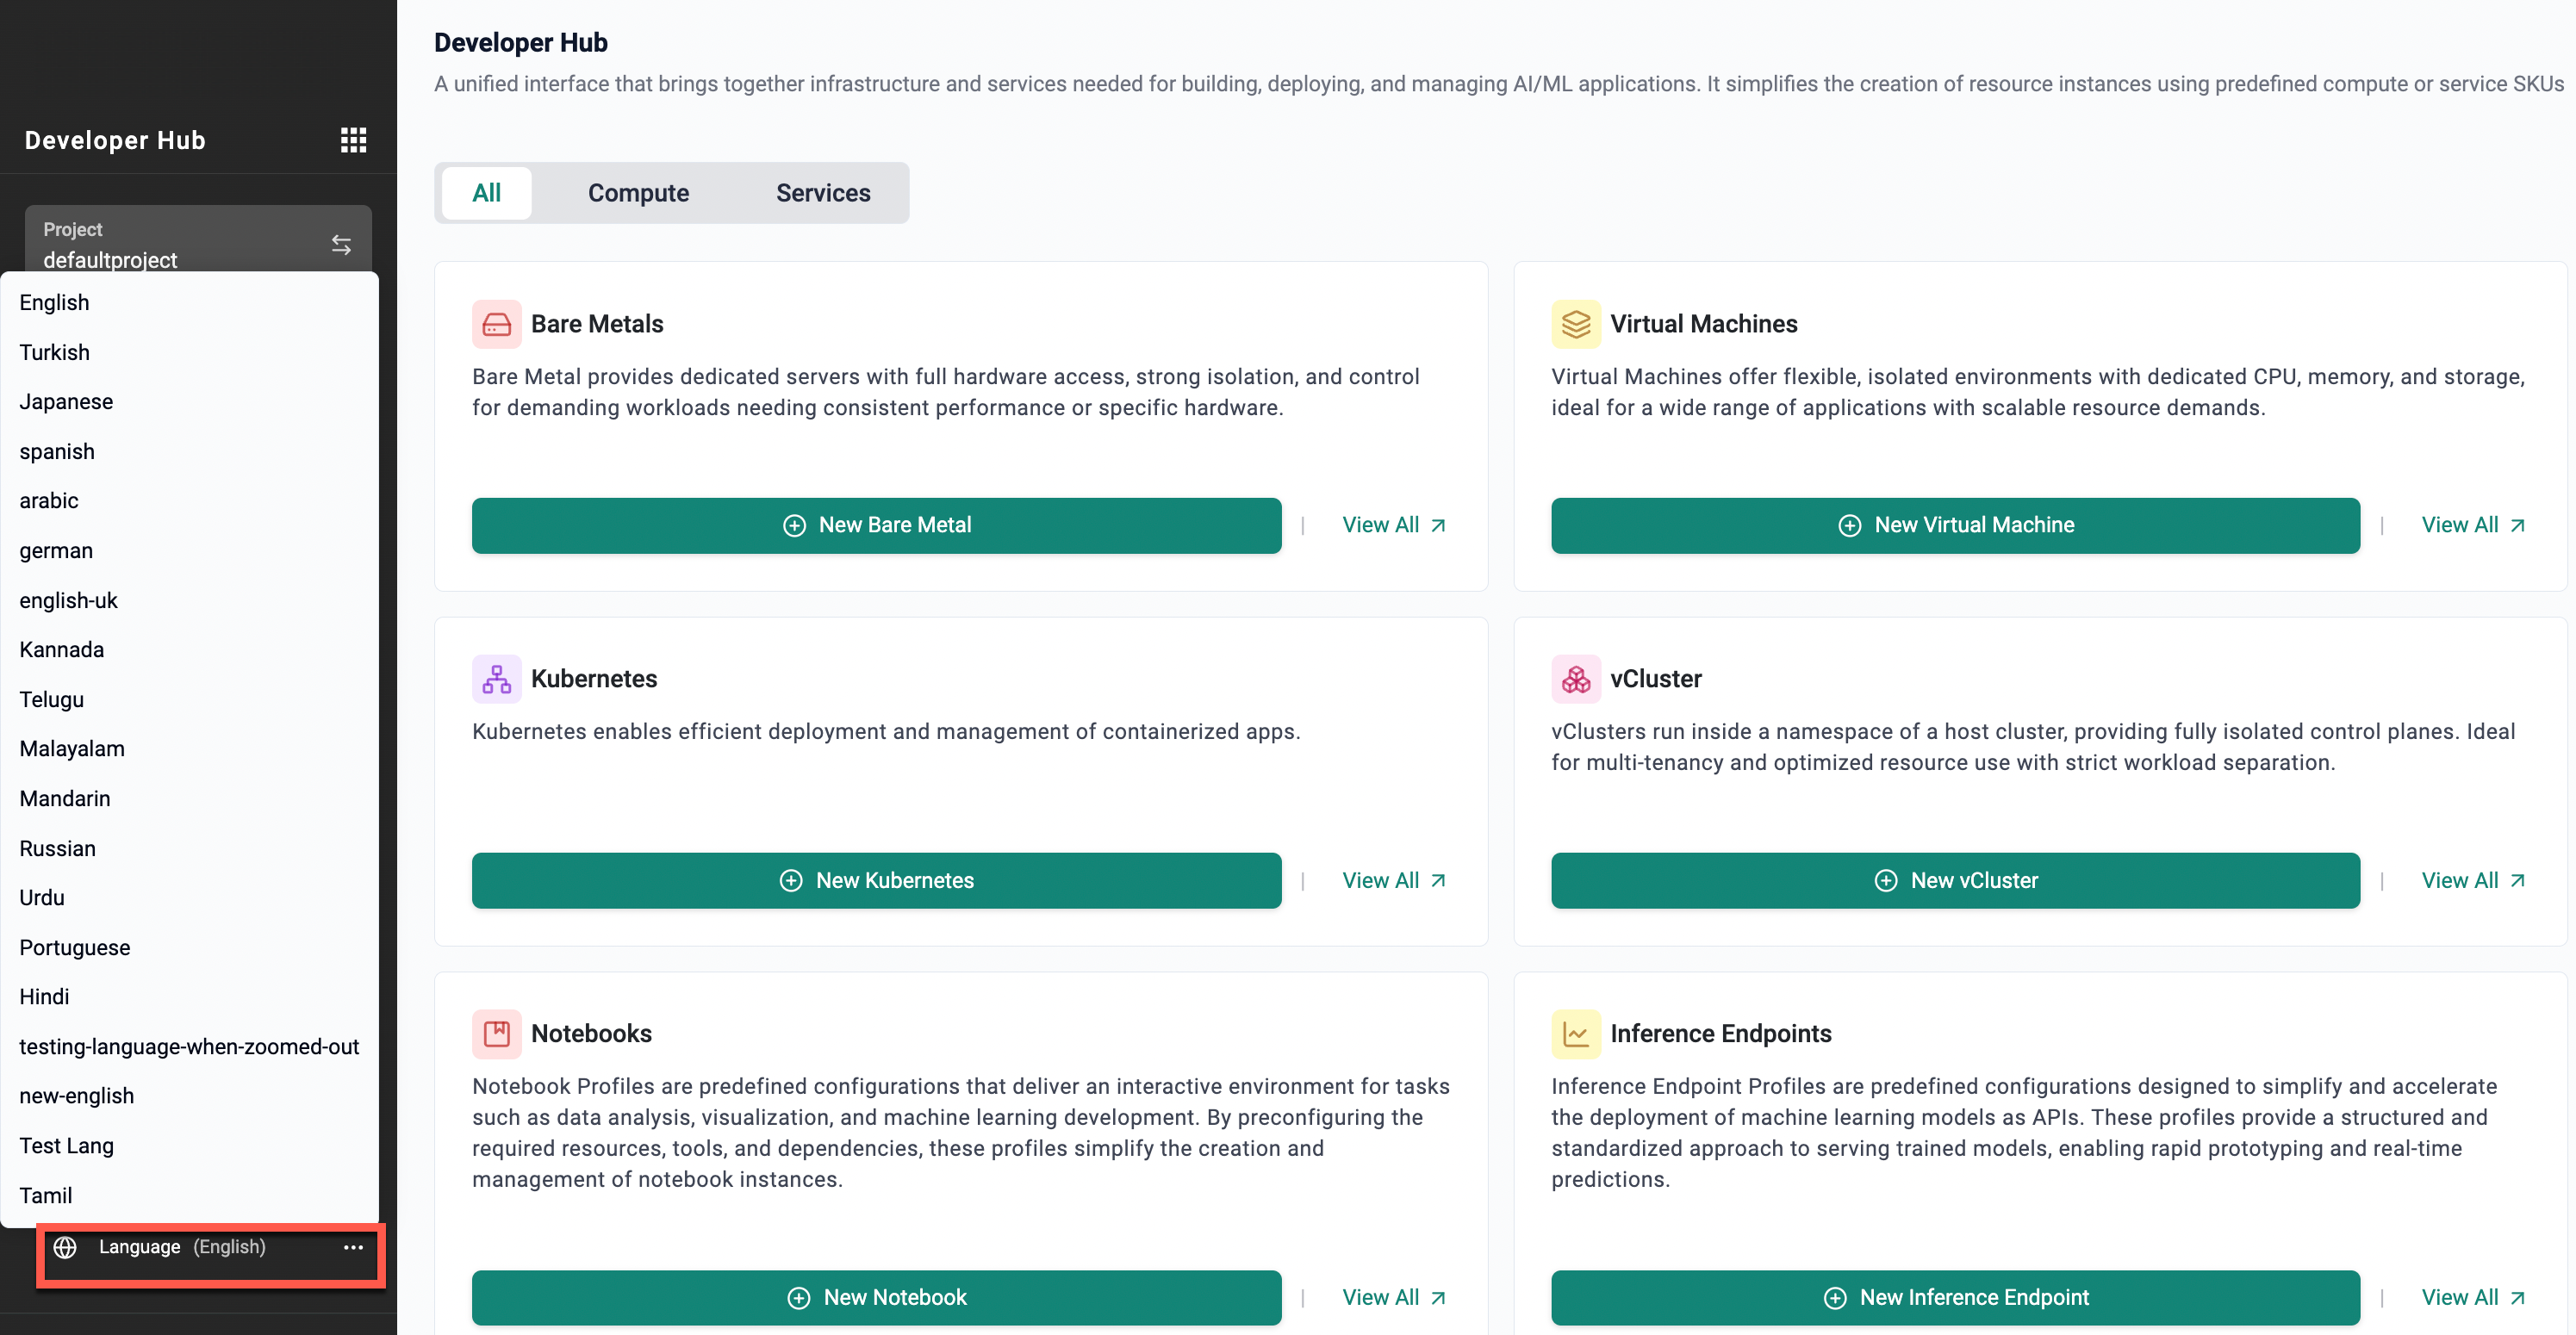Image resolution: width=2576 pixels, height=1335 pixels.
Task: Click the Virtual Machines layers icon
Action: pyautogui.click(x=1575, y=324)
